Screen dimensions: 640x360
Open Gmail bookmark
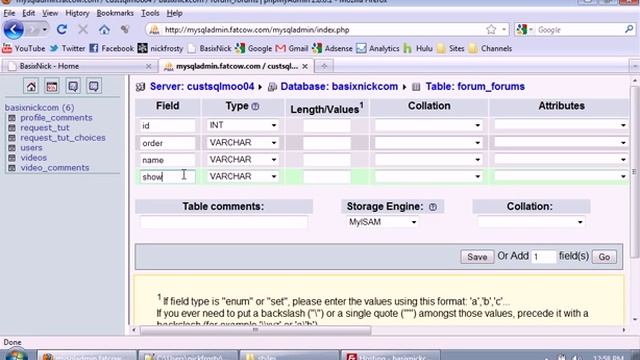(292, 48)
